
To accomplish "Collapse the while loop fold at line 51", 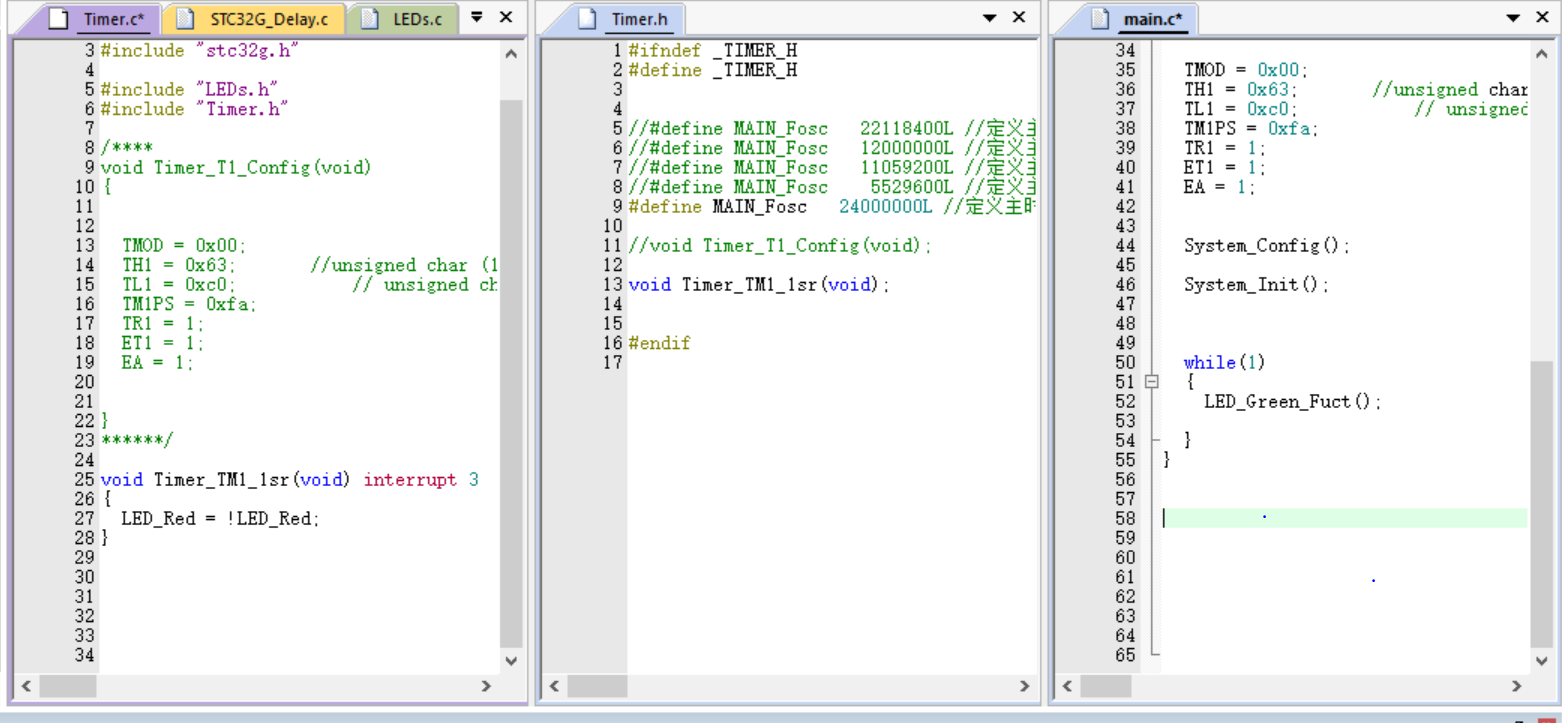I will [x=1152, y=382].
